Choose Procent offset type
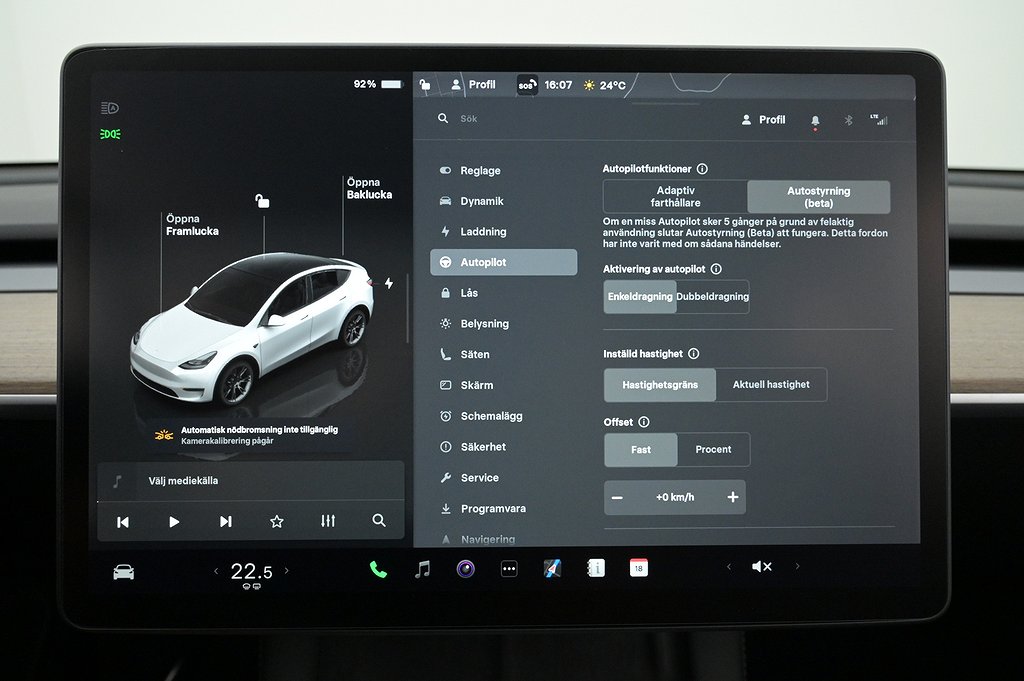The image size is (1024, 681). (713, 450)
